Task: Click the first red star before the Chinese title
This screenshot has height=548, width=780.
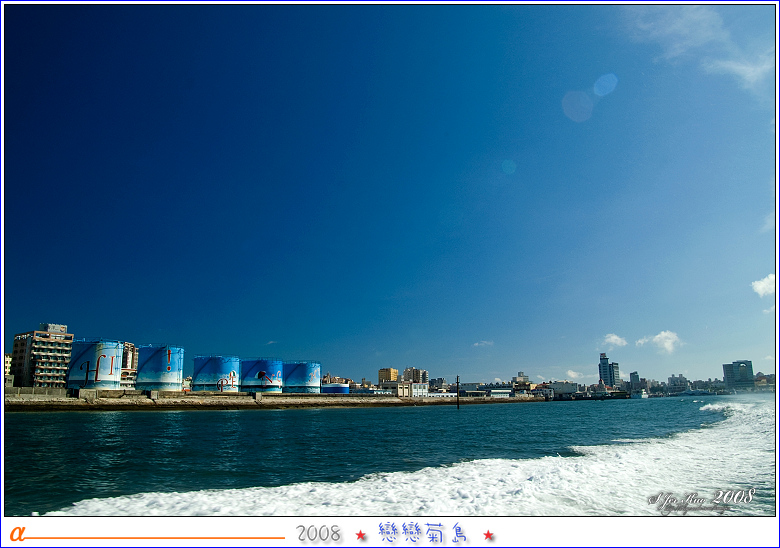Action: click(361, 535)
